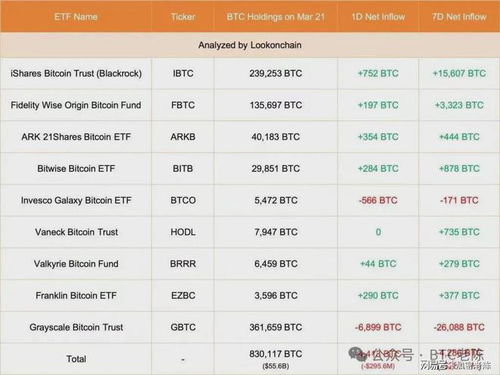Viewport: 500px width, 375px height.
Task: Click the EZBC ticker cell
Action: pos(183,295)
